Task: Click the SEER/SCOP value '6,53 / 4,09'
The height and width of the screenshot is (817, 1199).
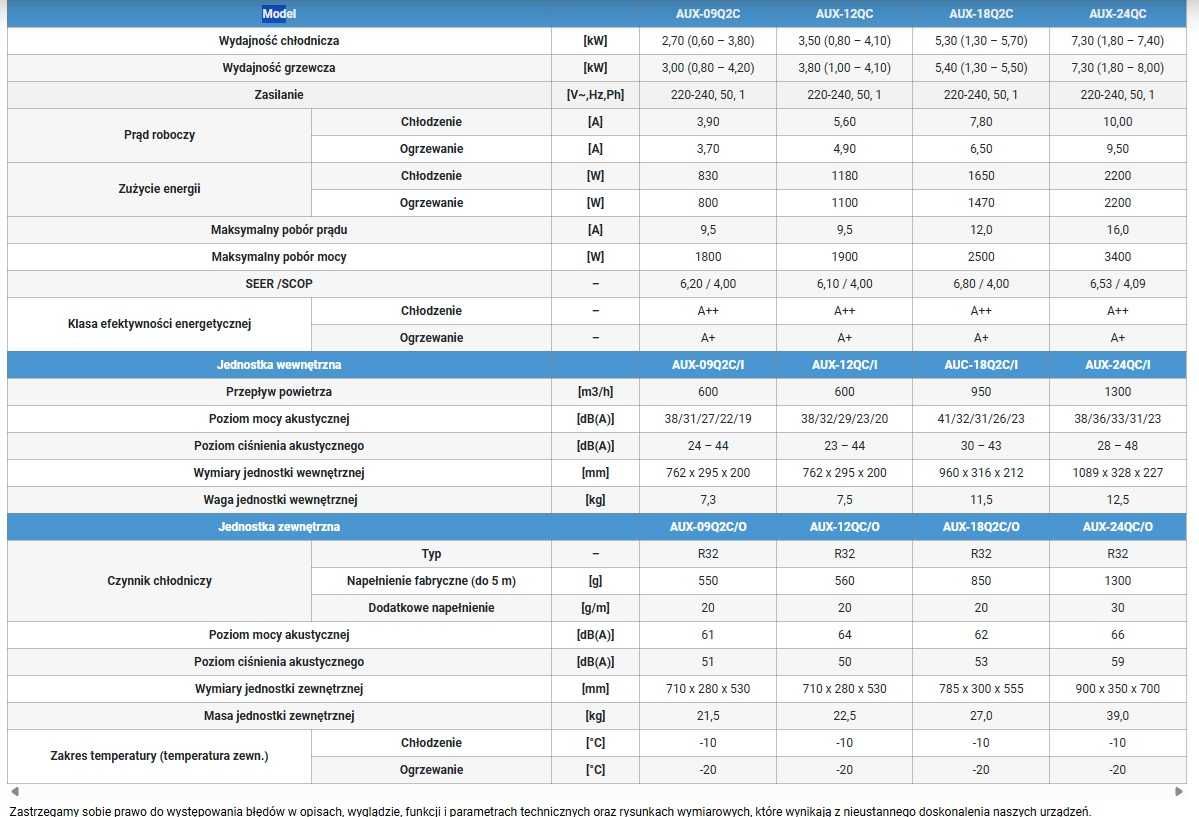Action: point(1118,284)
